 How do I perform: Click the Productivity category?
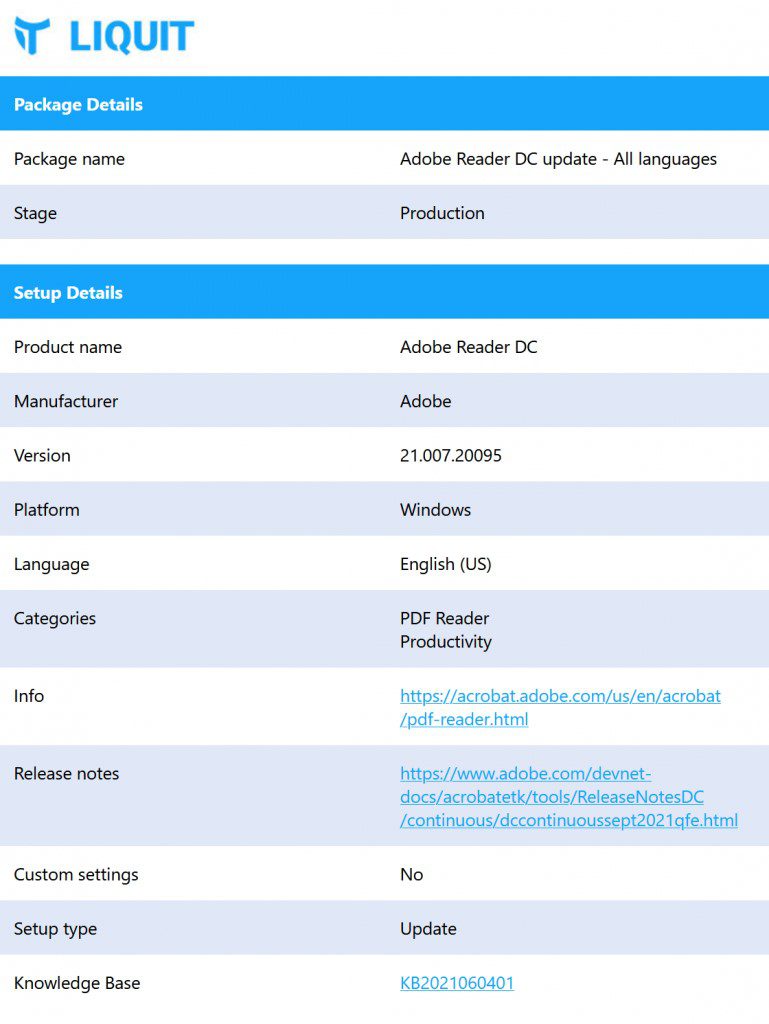click(445, 642)
